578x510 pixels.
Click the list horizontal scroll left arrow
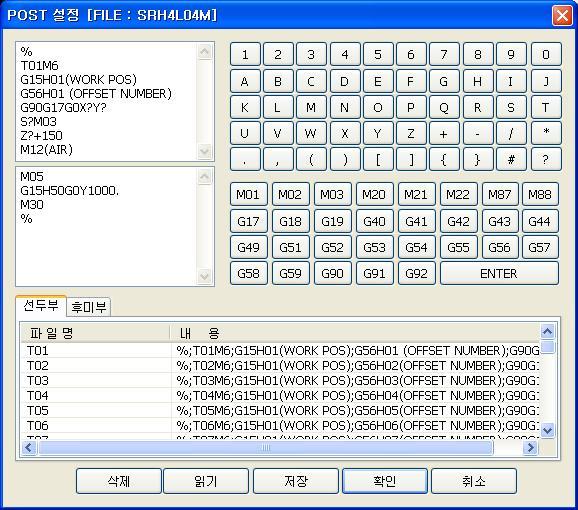coord(29,448)
